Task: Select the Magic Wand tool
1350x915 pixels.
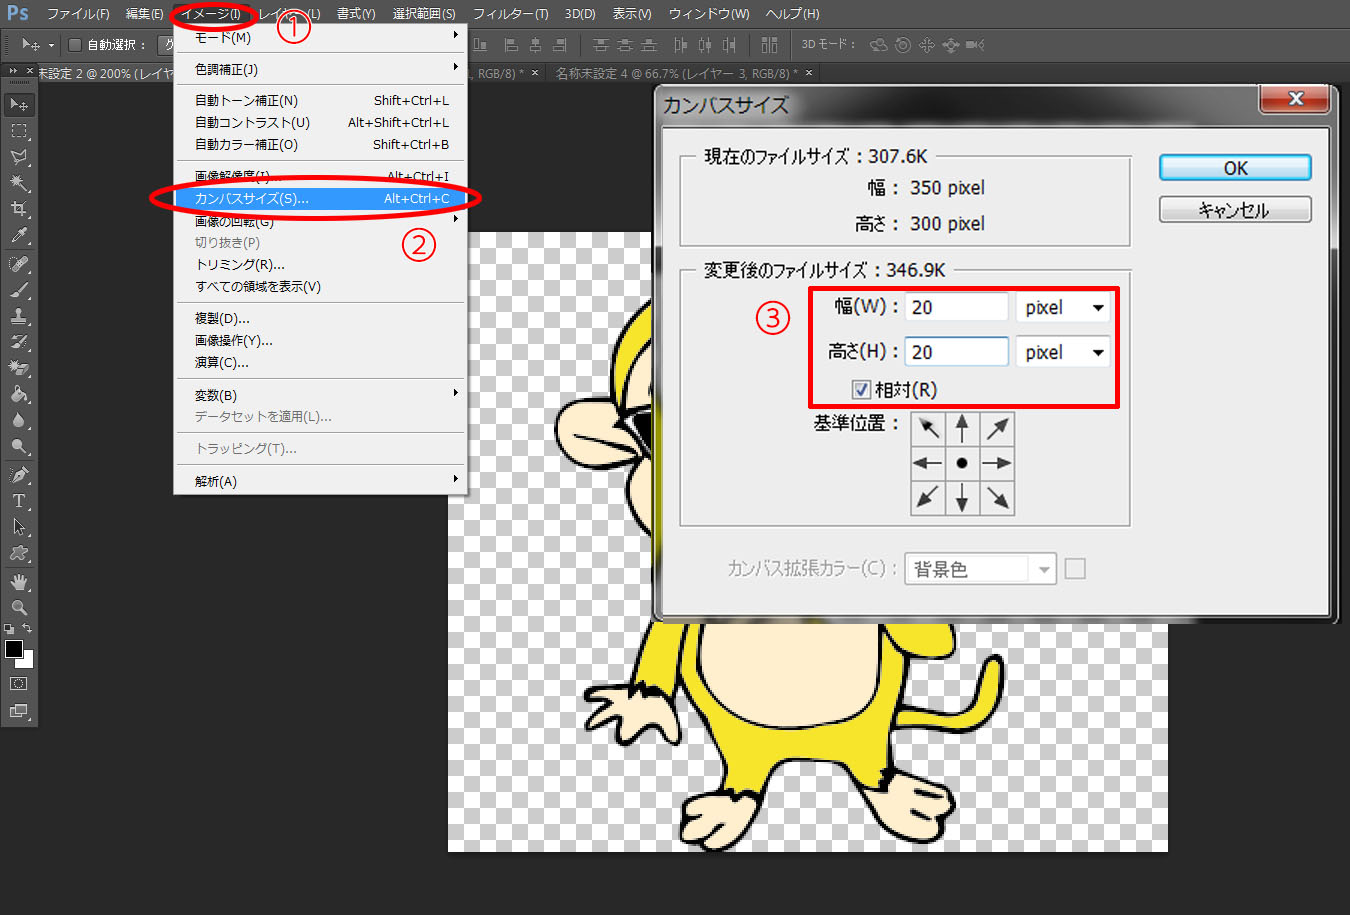Action: pos(19,183)
